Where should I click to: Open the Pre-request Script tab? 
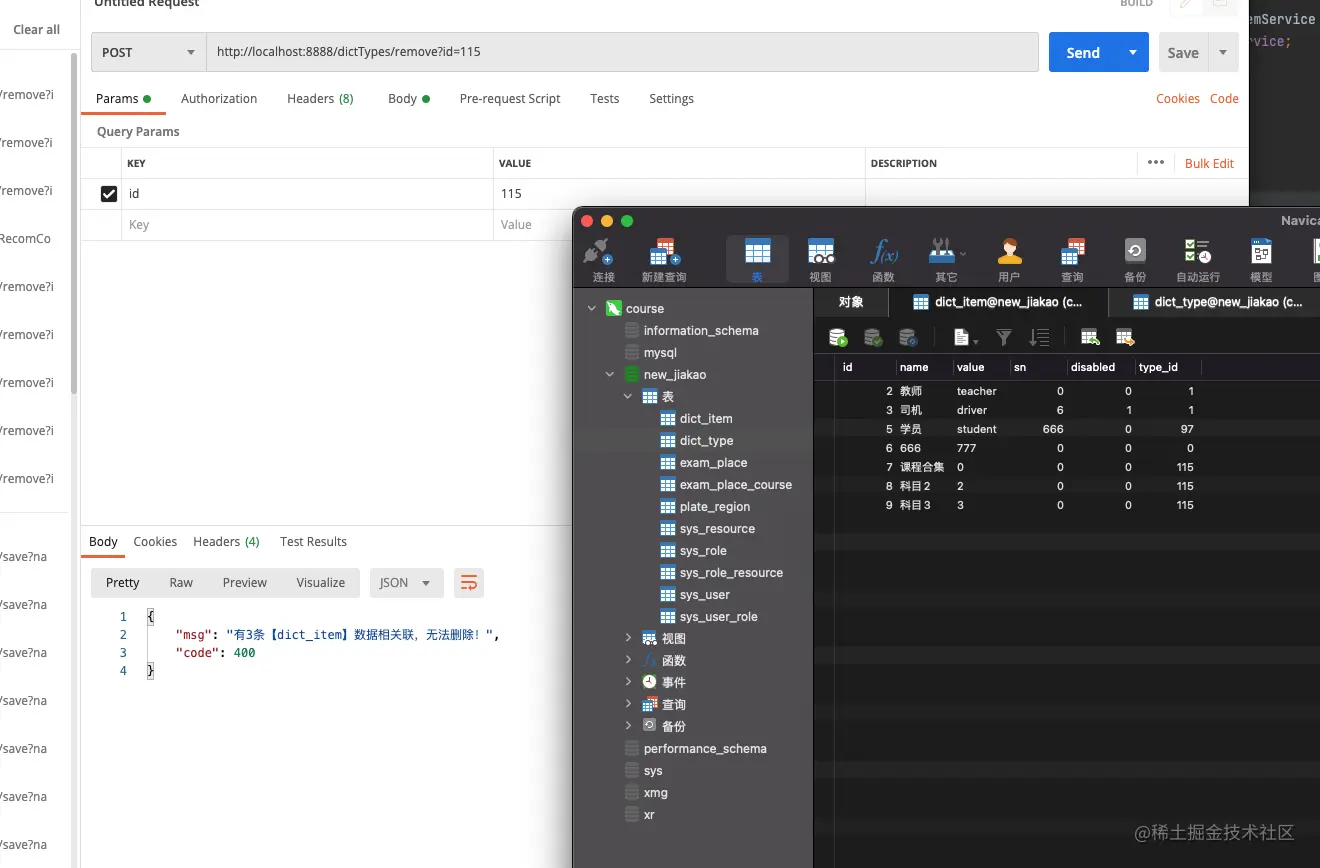coord(510,99)
